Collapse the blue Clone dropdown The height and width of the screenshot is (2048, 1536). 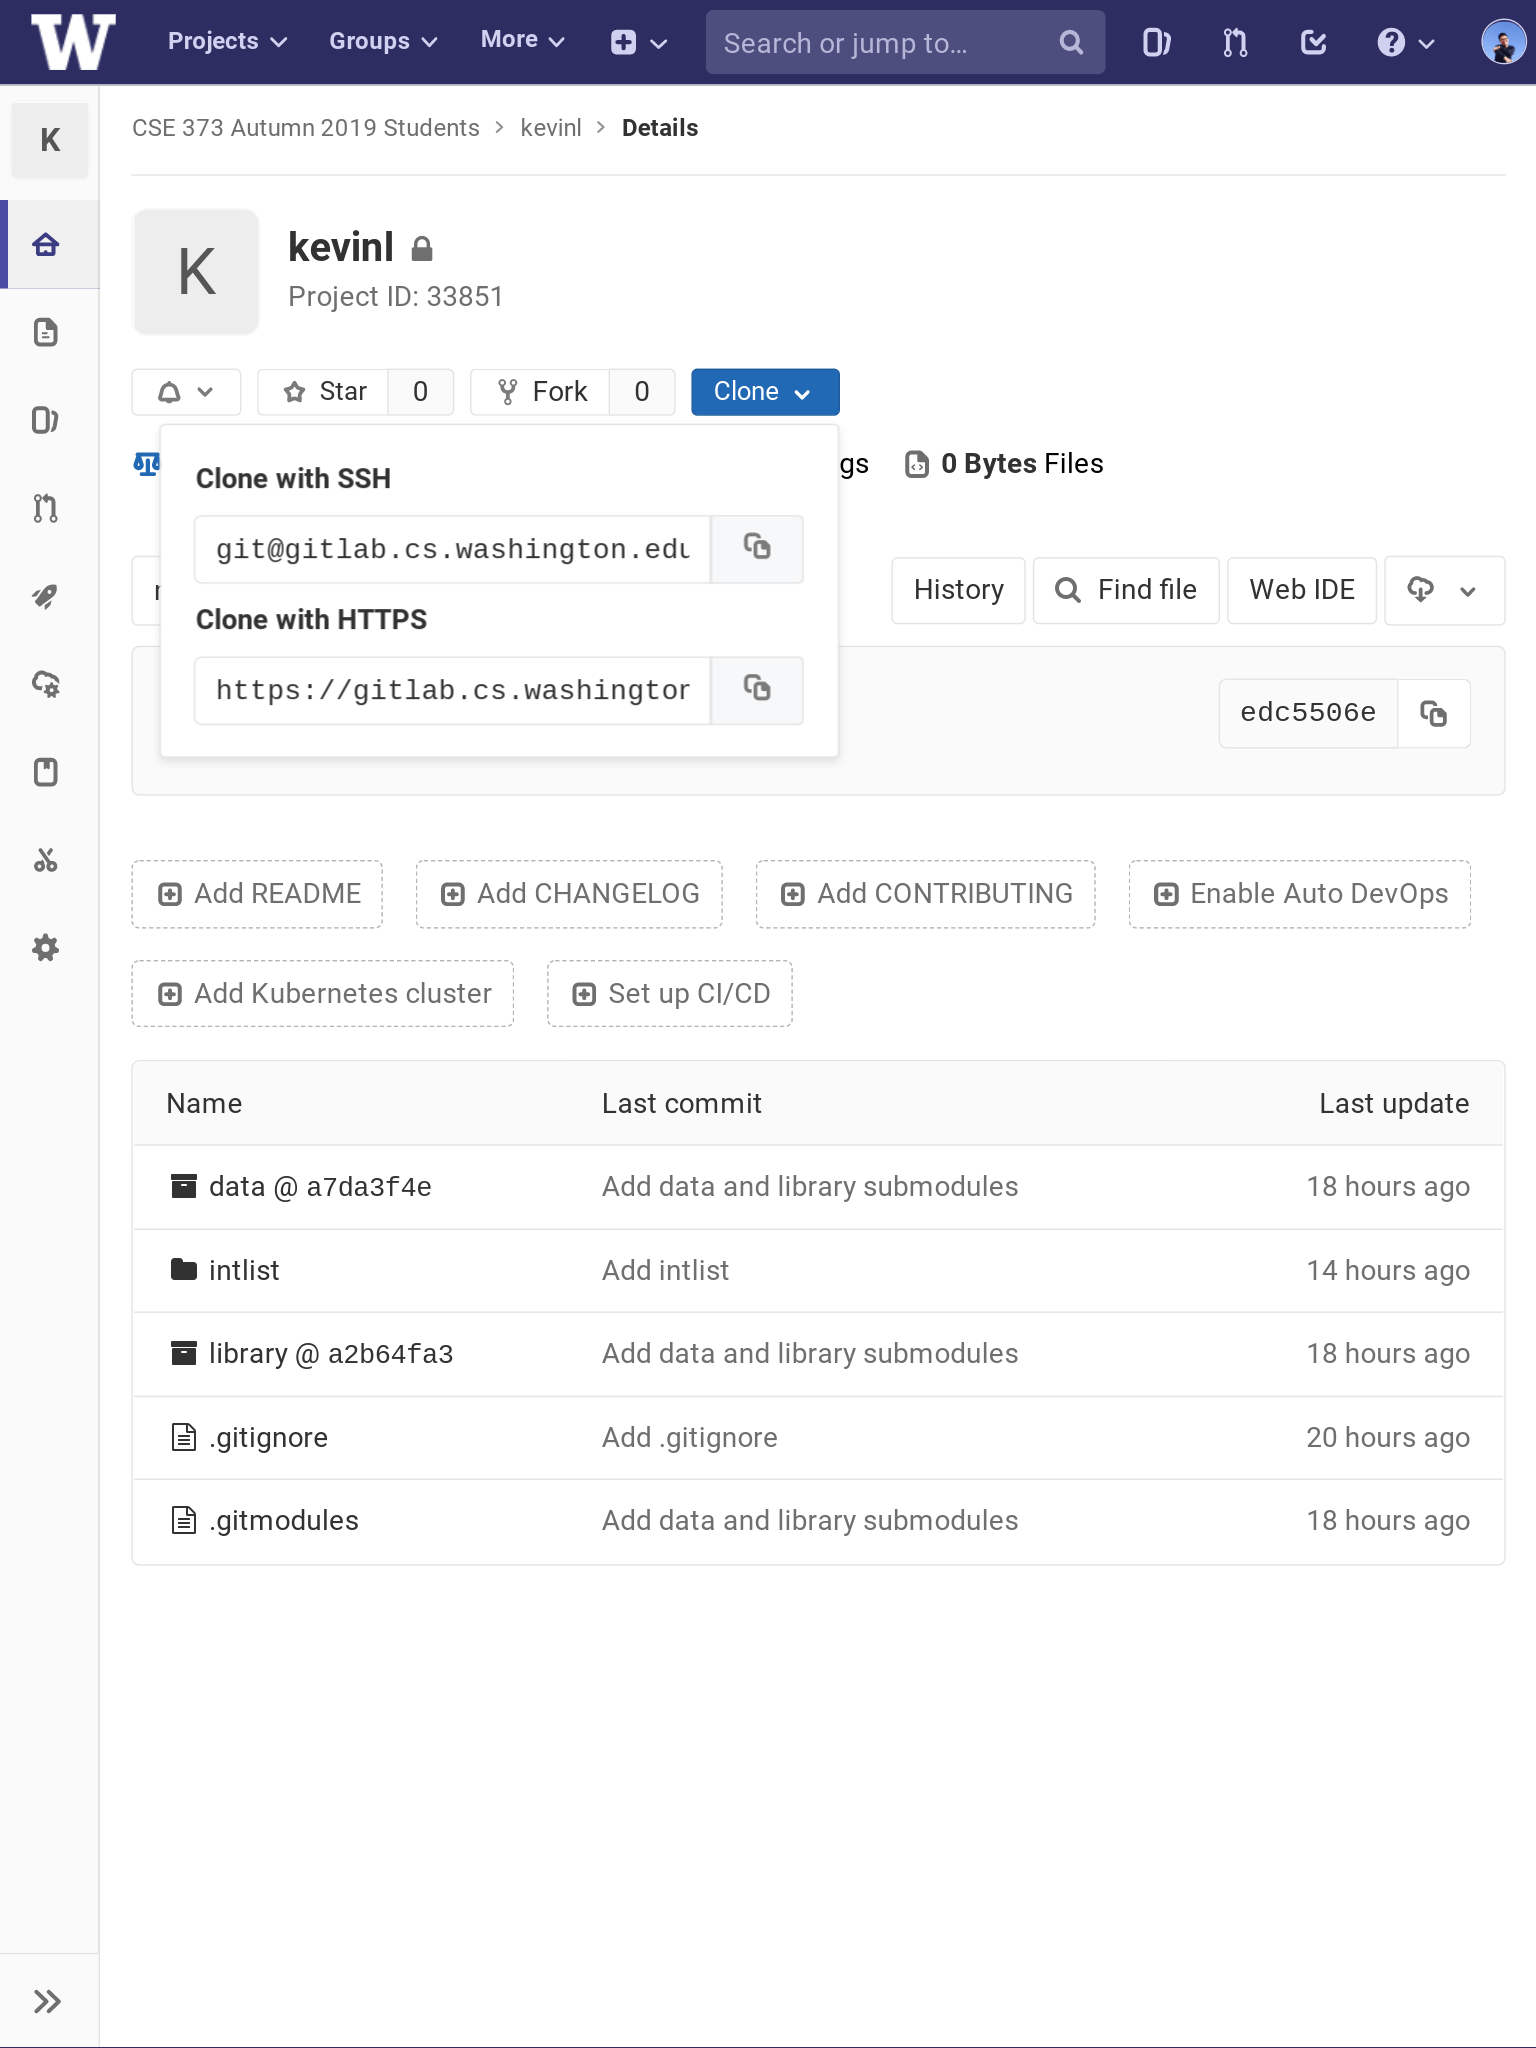765,392
